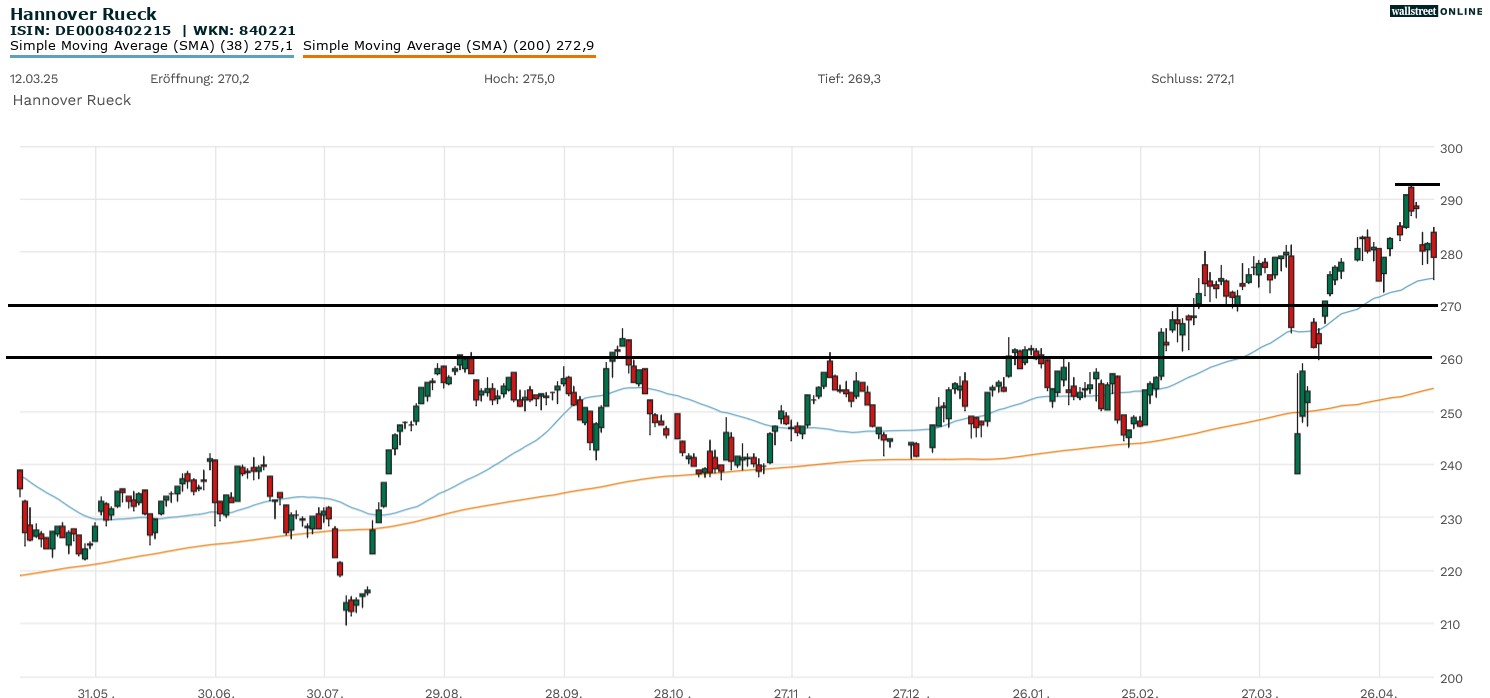Click the long green candle bottoming near 238
This screenshot has width=1490, height=698.
1297,453
